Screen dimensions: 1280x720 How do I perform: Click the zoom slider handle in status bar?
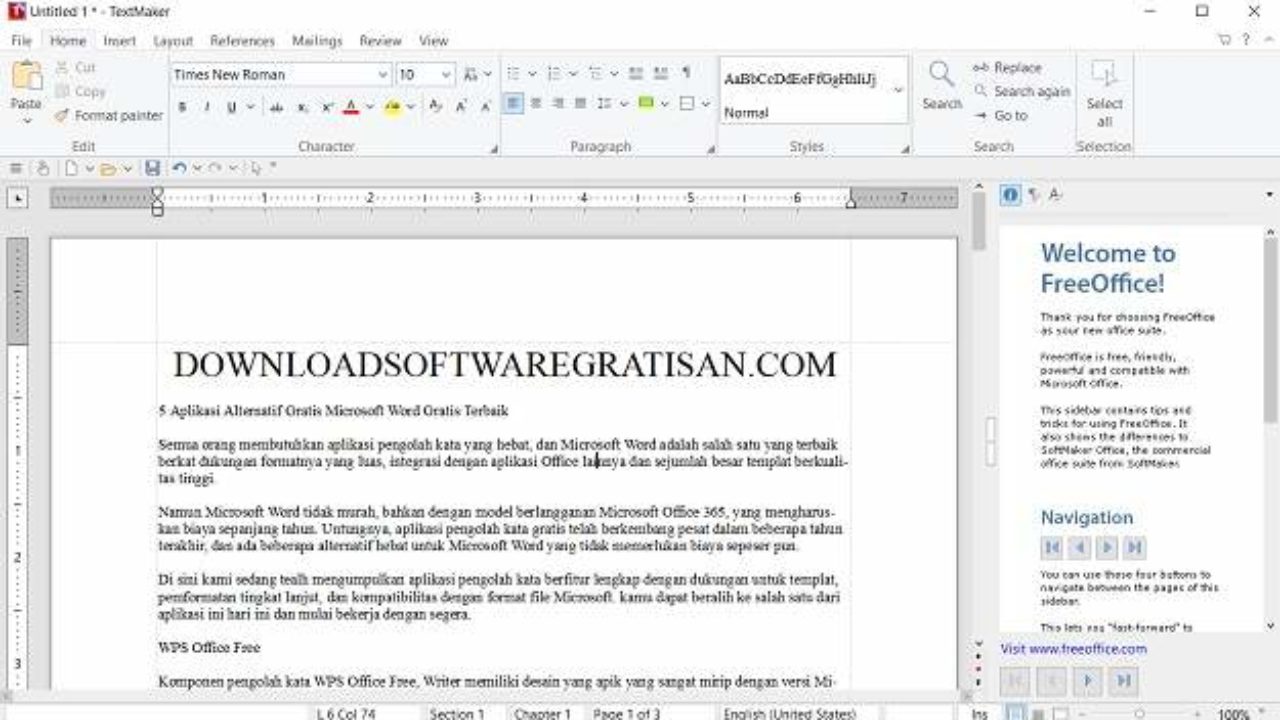tap(1141, 713)
